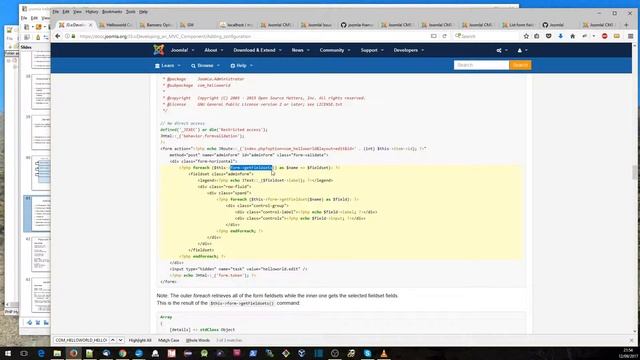Click the Joomla logo in navbar
640x360 pixels.
159,50
